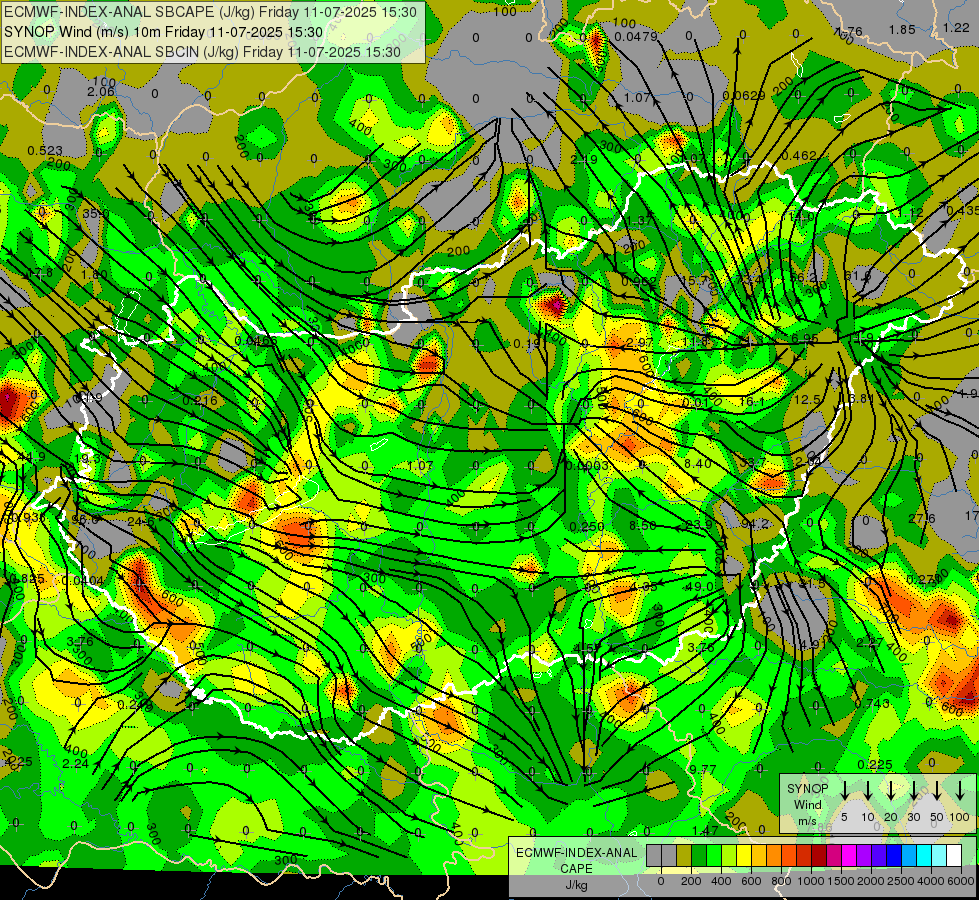Click the map value '0.462'

click(x=799, y=156)
